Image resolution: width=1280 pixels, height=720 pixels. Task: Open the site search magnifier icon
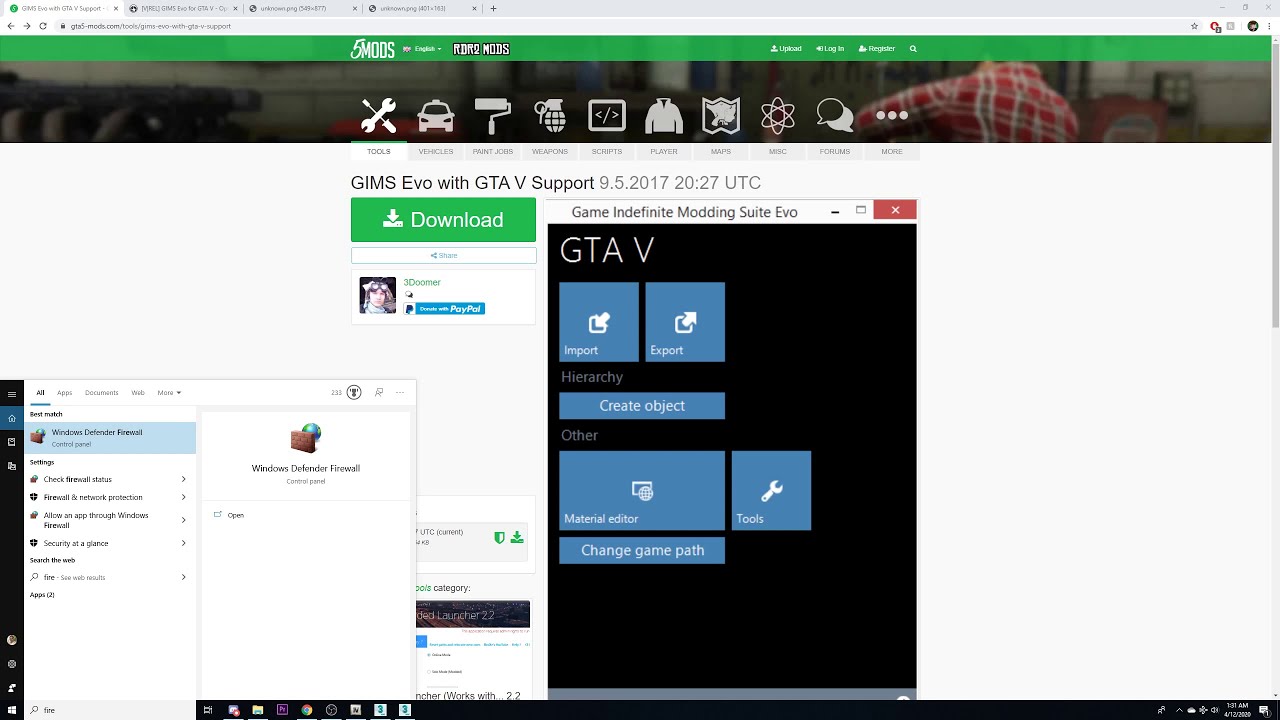pyautogui.click(x=913, y=48)
